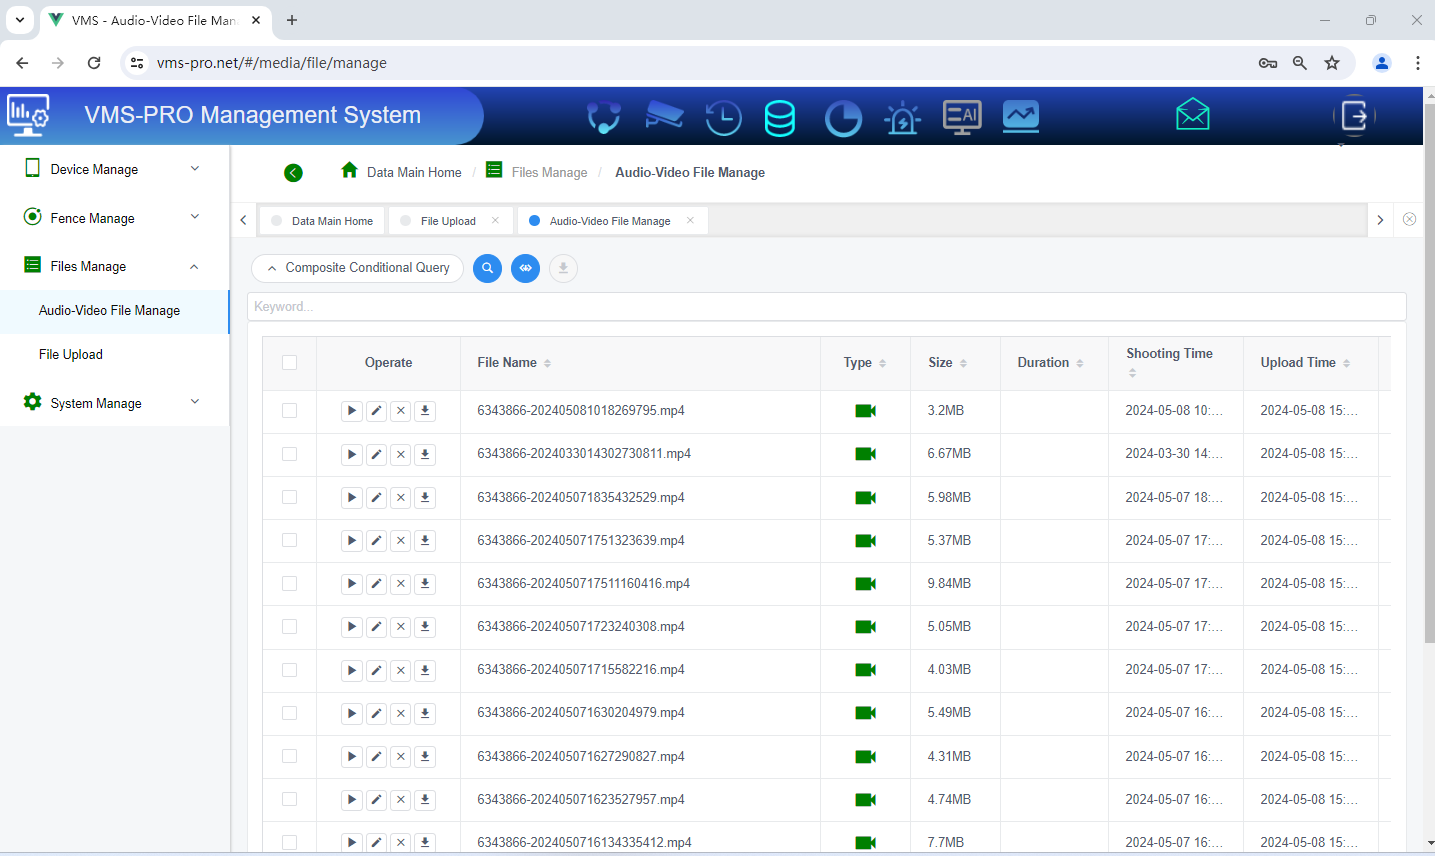This screenshot has width=1435, height=856.
Task: Check the row checkbox for 6343866-202405071751323639.mp4
Action: pyautogui.click(x=289, y=540)
